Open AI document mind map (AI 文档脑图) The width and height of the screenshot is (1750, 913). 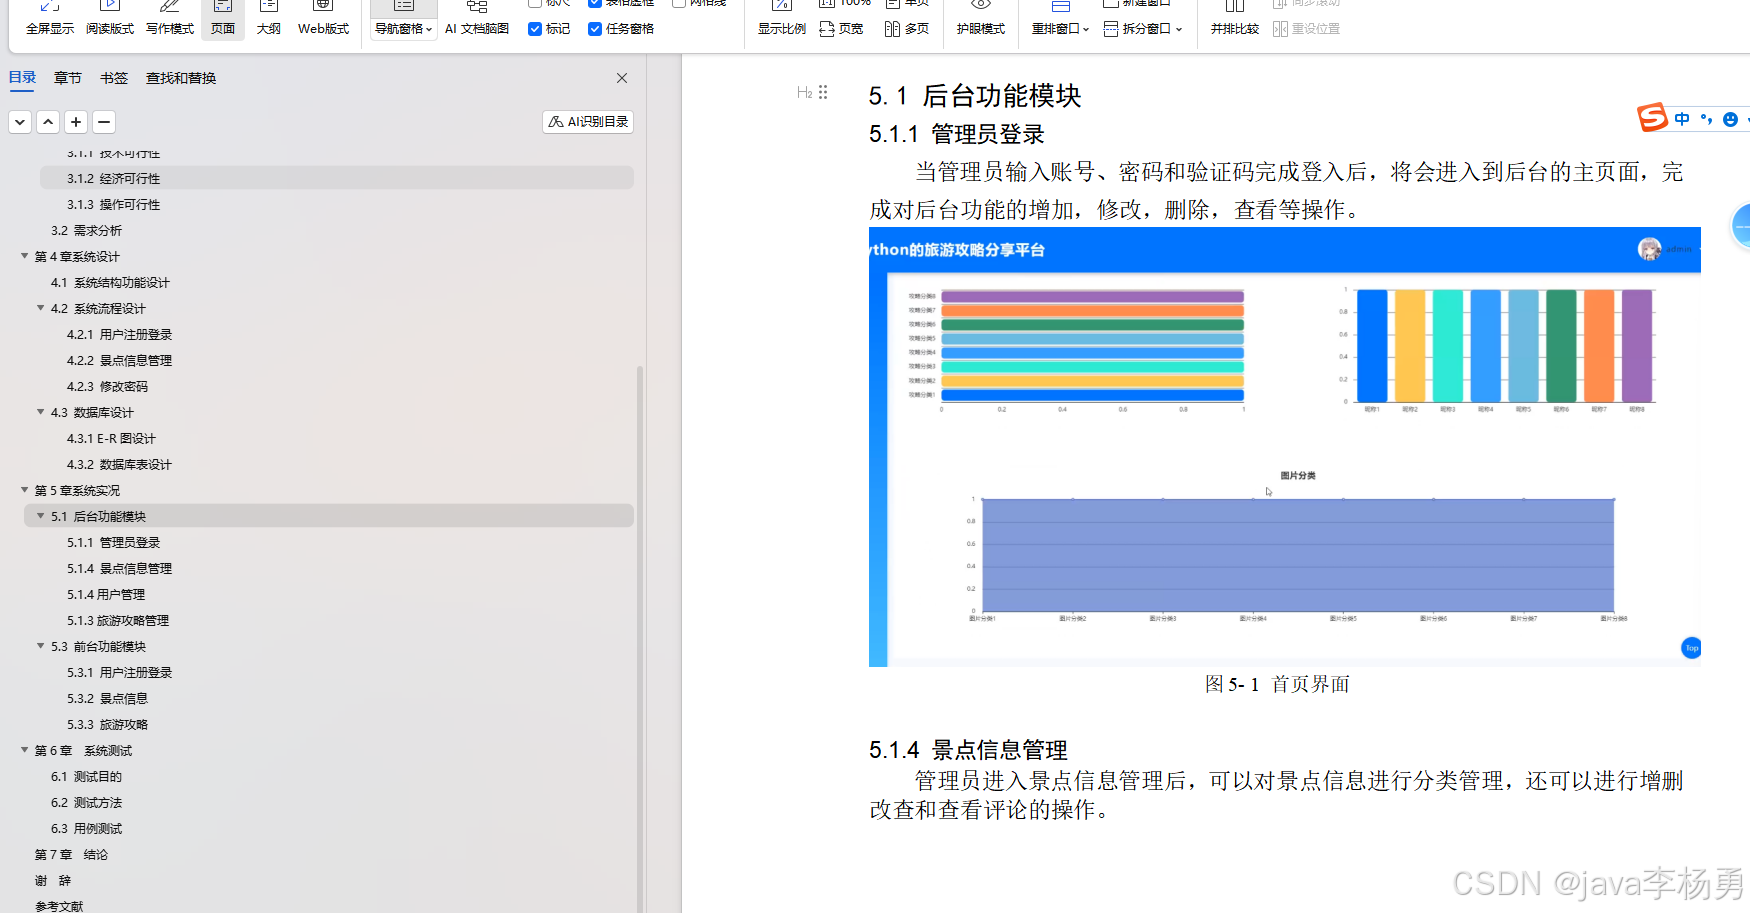coord(477,18)
